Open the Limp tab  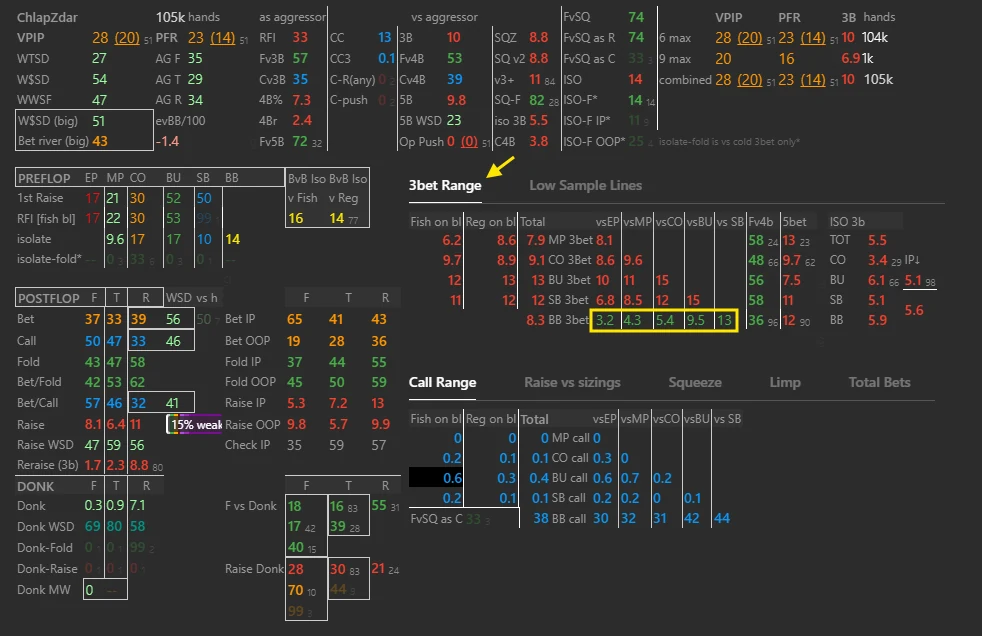coord(784,382)
